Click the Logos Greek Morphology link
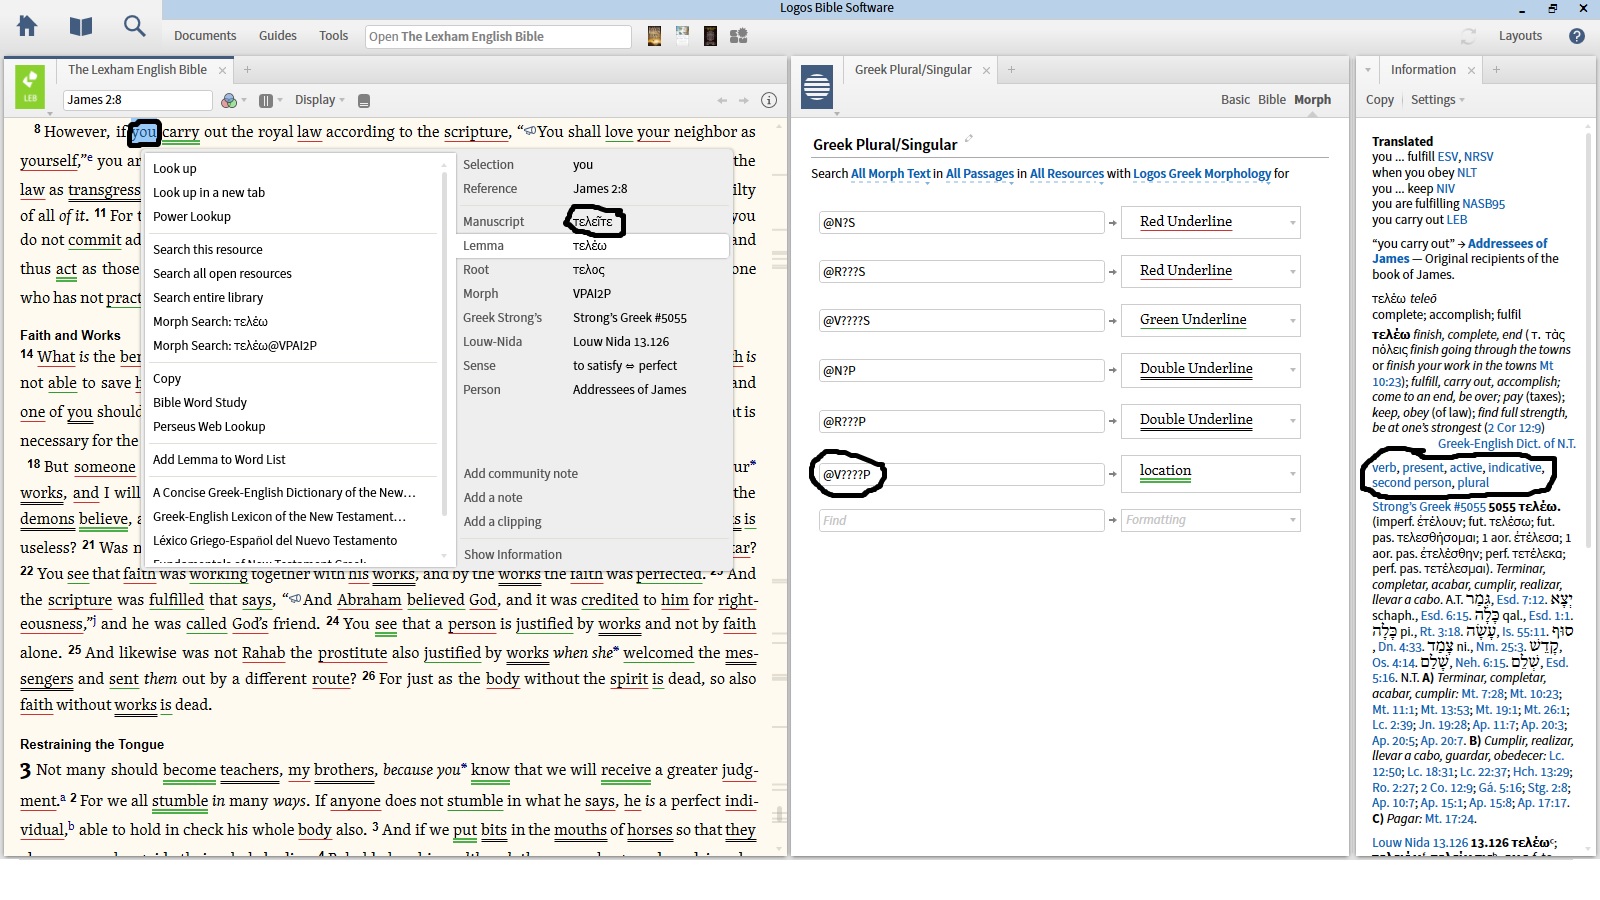Viewport: 1600px width, 900px height. (1202, 174)
